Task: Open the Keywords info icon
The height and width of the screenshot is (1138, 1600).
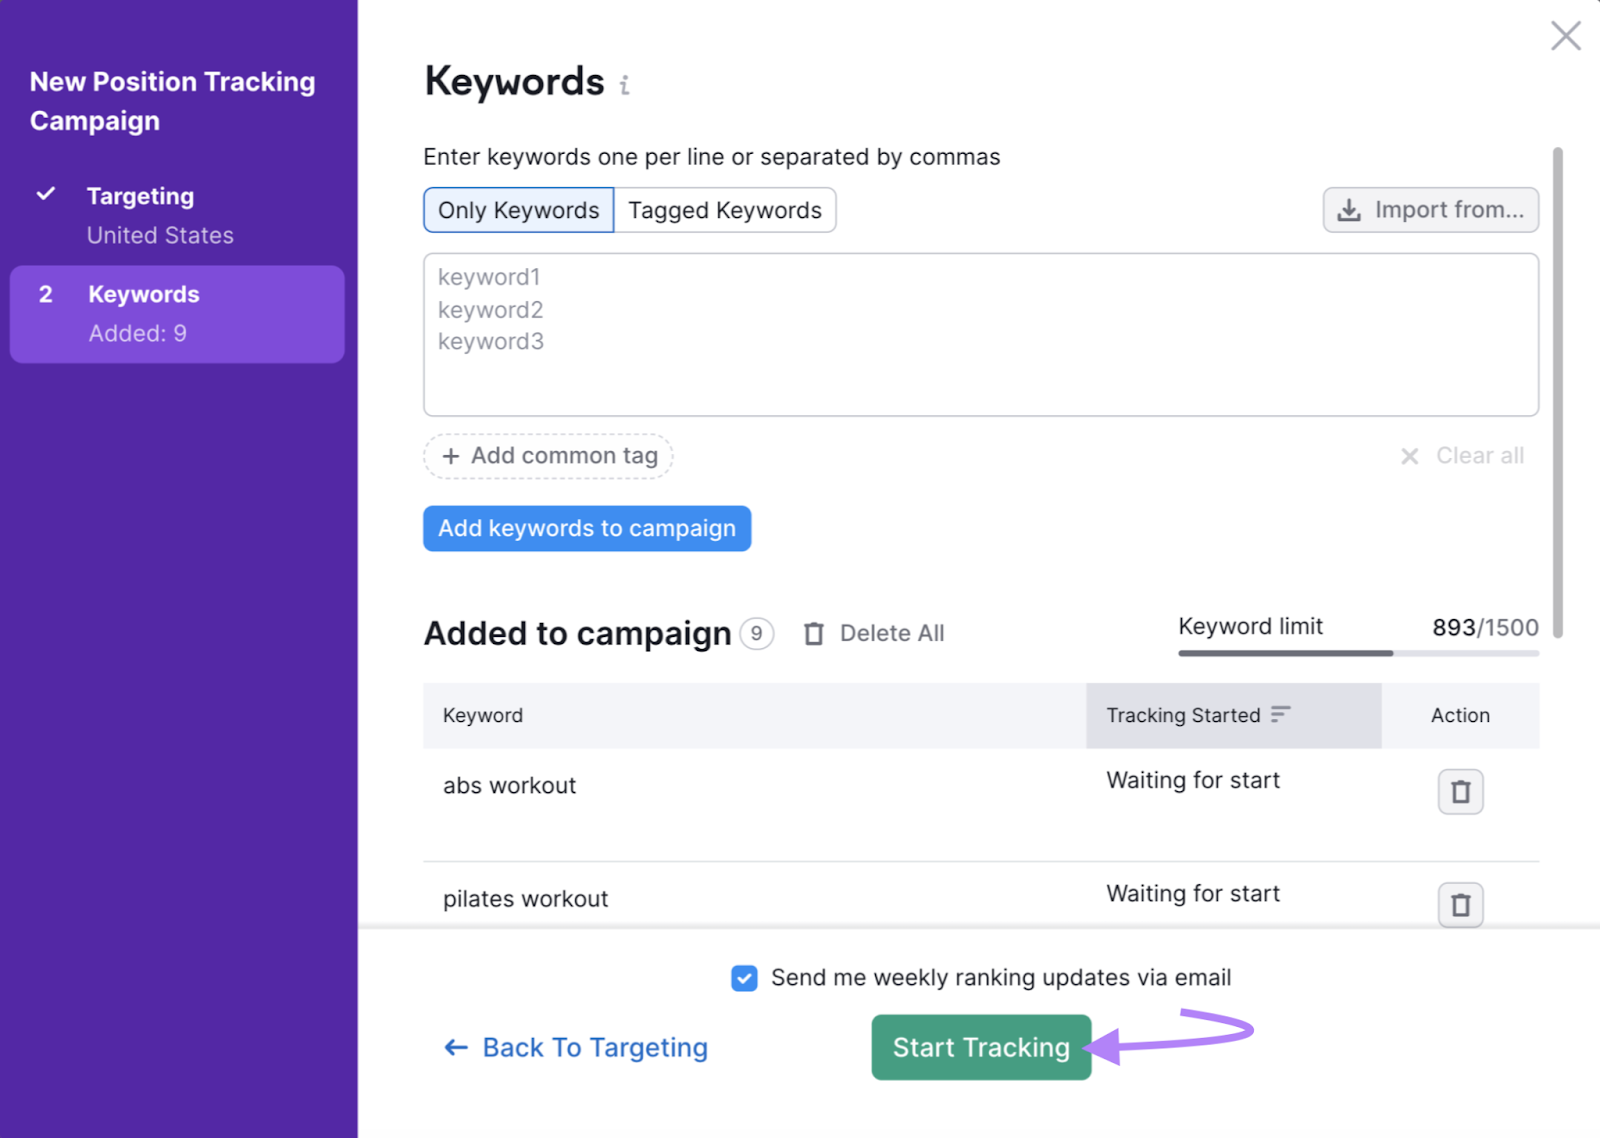Action: [x=626, y=85]
